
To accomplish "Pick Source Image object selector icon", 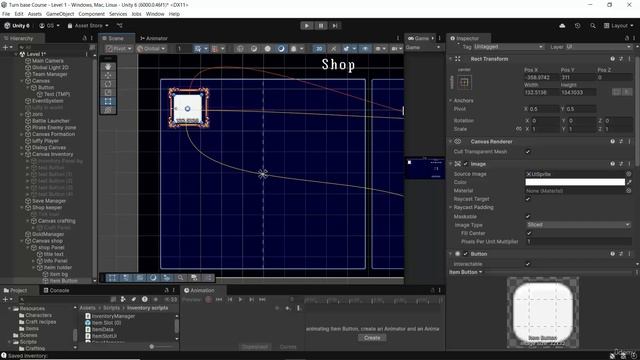I will (629, 174).
